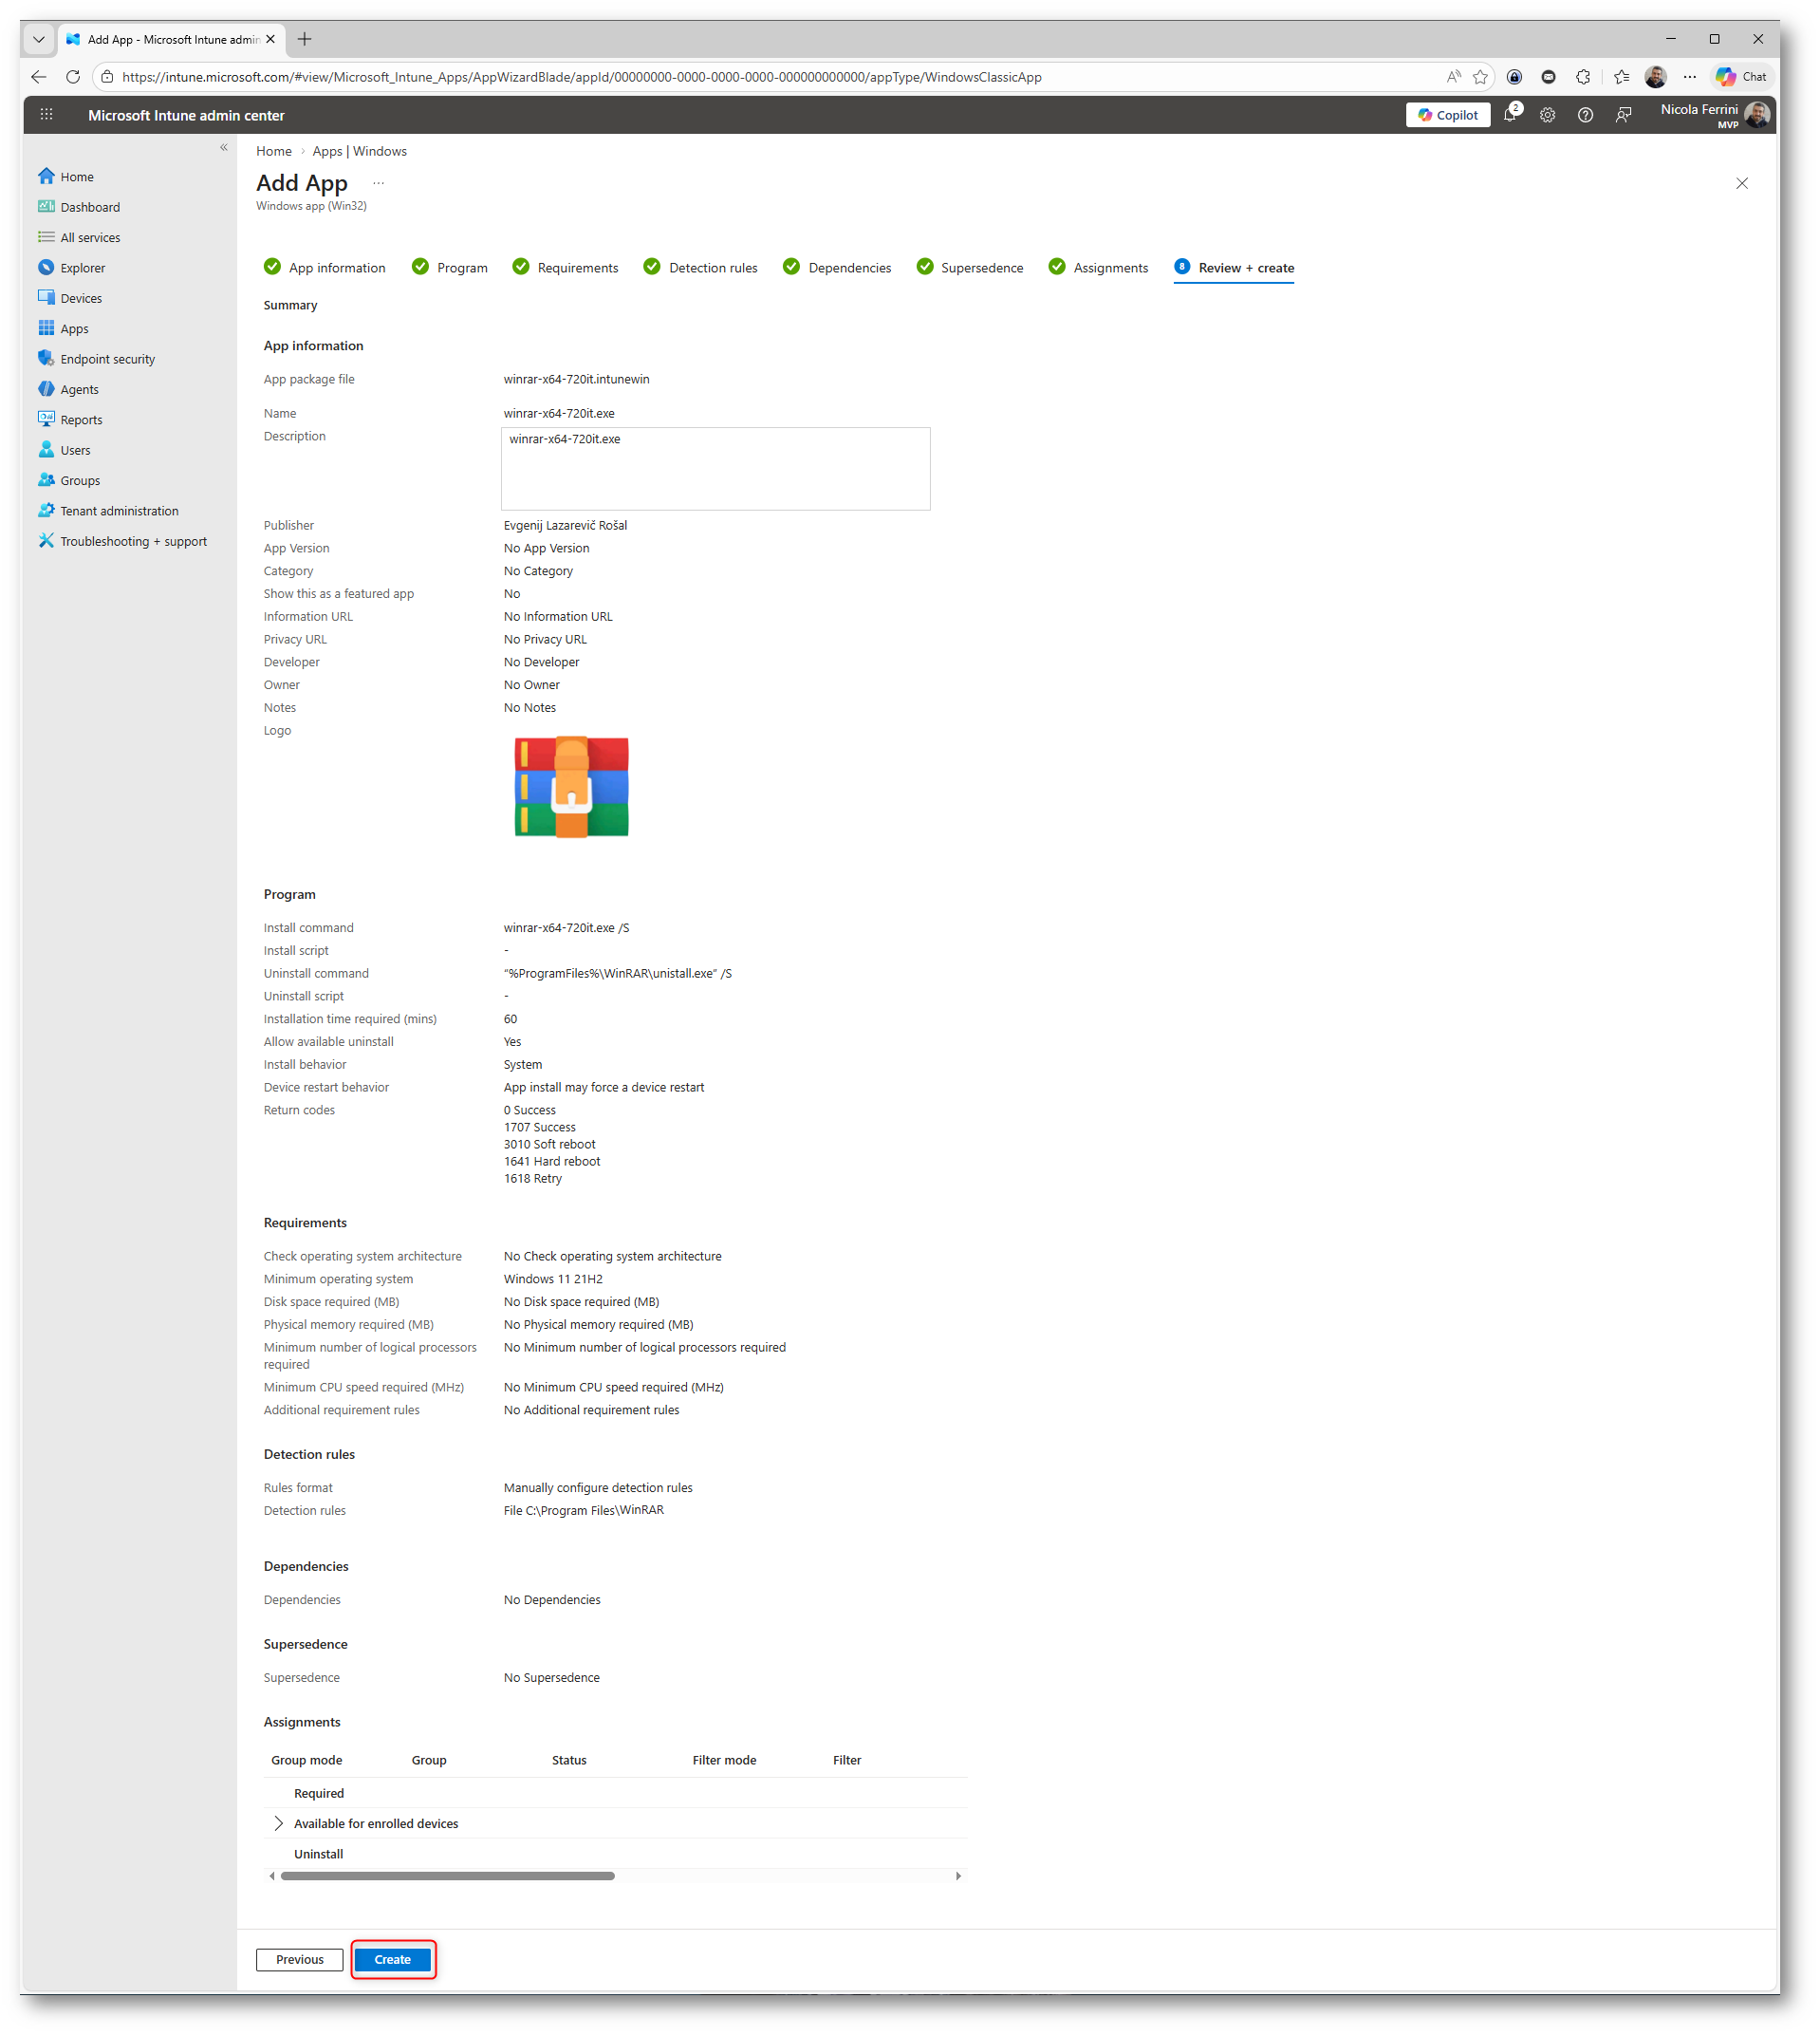Open the browser profile avatar
Viewport: 1820px width, 2035px height.
pos(1656,77)
